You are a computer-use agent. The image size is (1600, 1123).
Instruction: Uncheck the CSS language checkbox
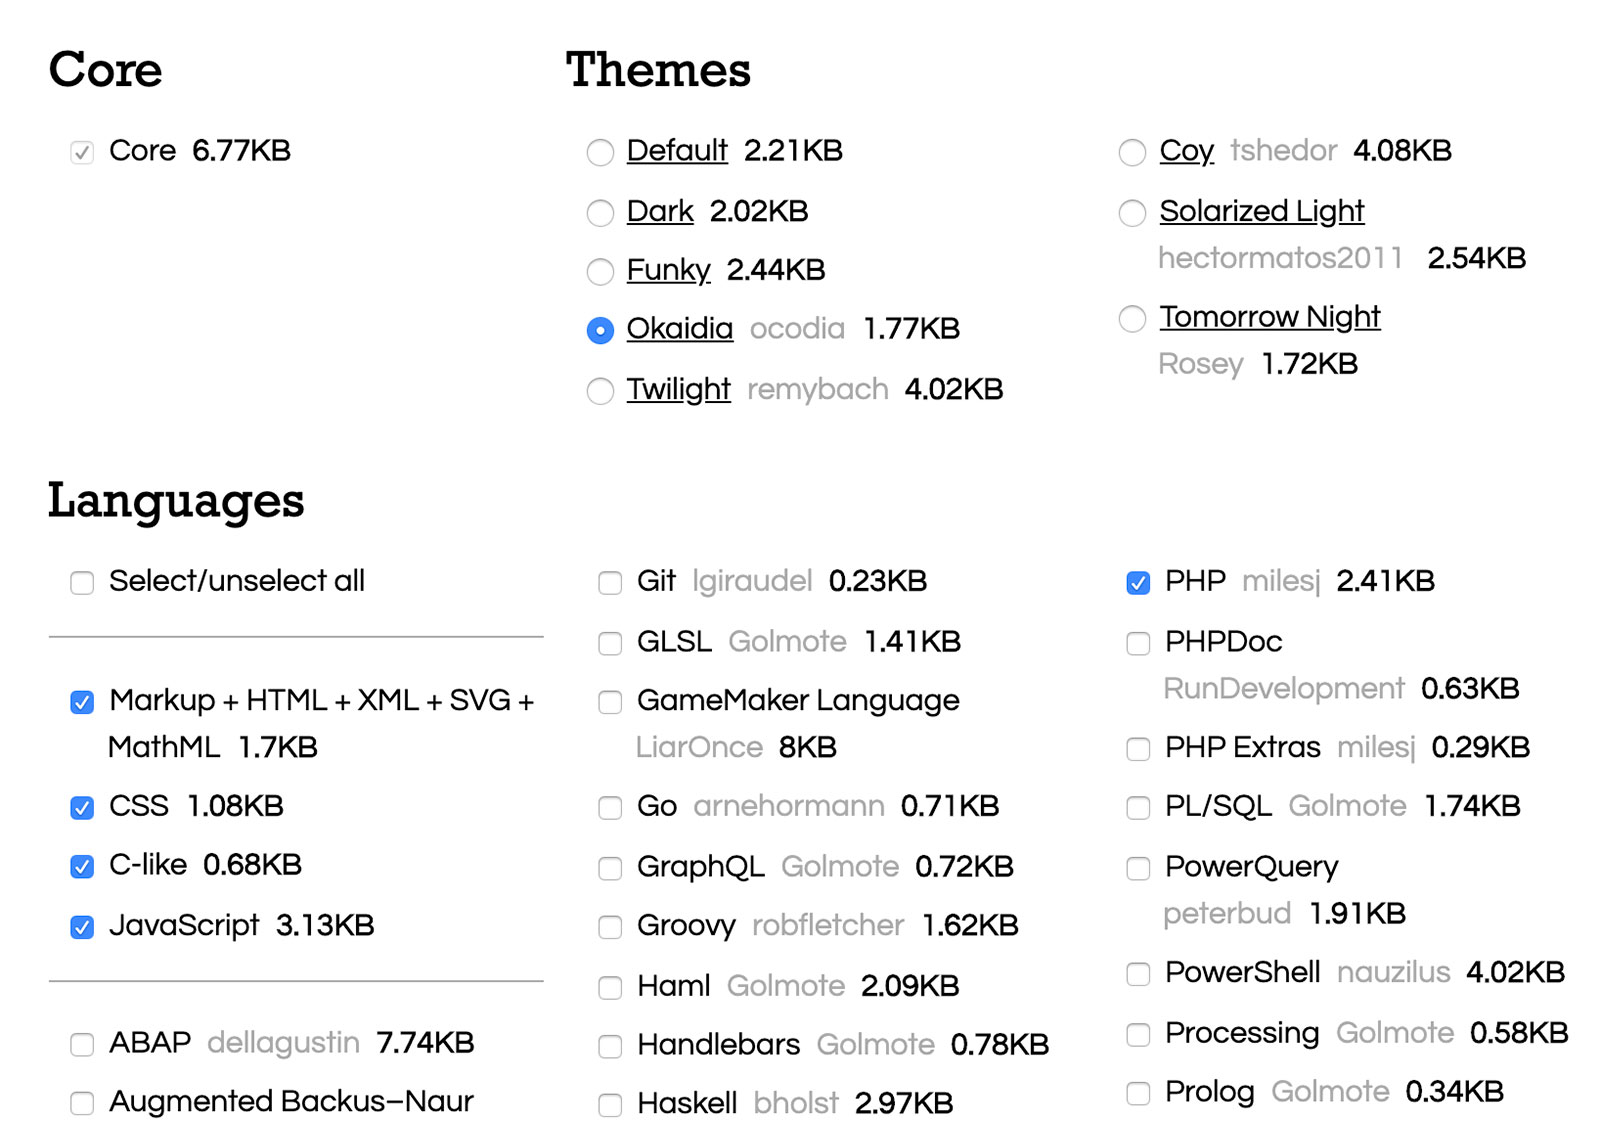(x=82, y=807)
